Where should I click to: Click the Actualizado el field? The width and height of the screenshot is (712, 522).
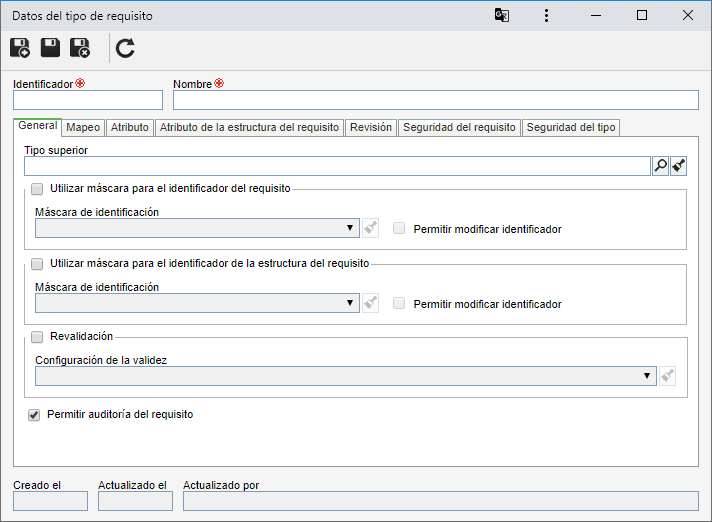pos(135,501)
